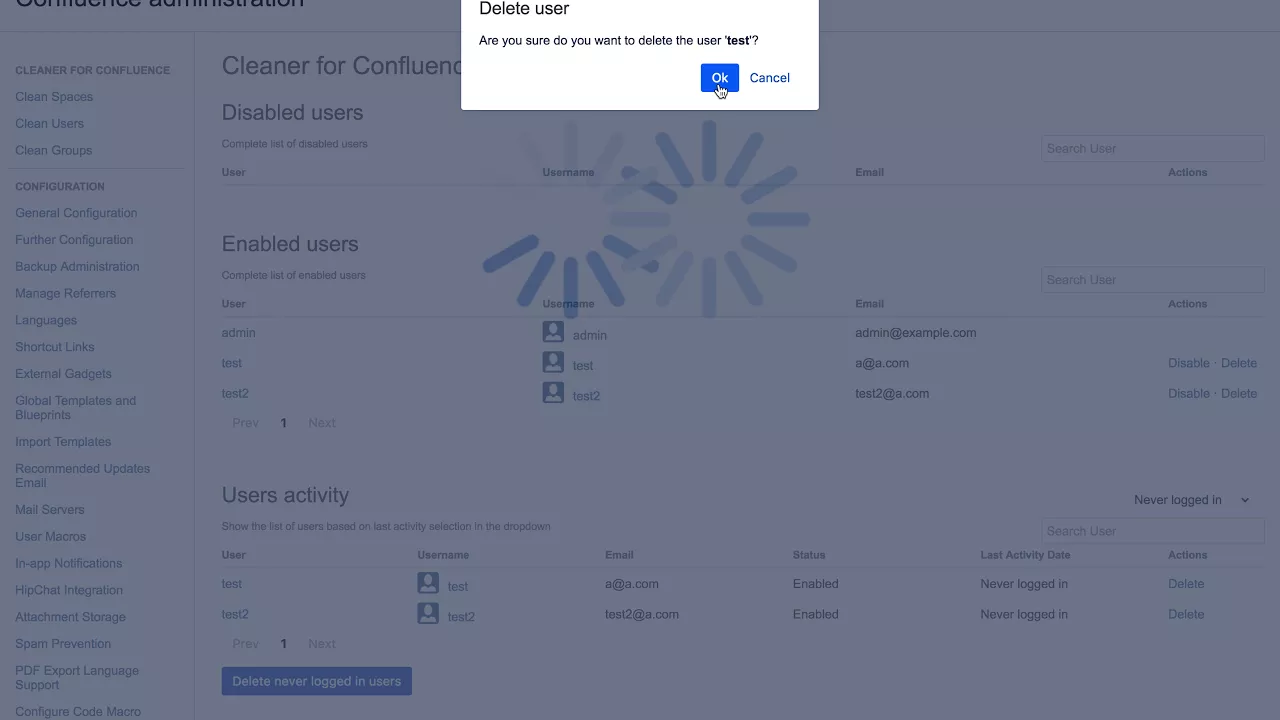Click Prev in Users activity pagination
Image resolution: width=1280 pixels, height=720 pixels.
point(245,644)
